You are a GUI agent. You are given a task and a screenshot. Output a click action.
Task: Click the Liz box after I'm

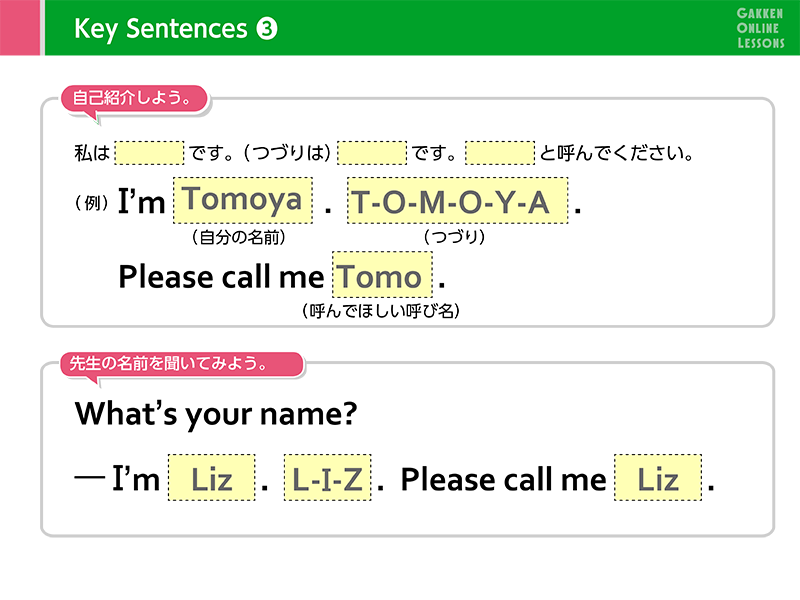tap(212, 478)
